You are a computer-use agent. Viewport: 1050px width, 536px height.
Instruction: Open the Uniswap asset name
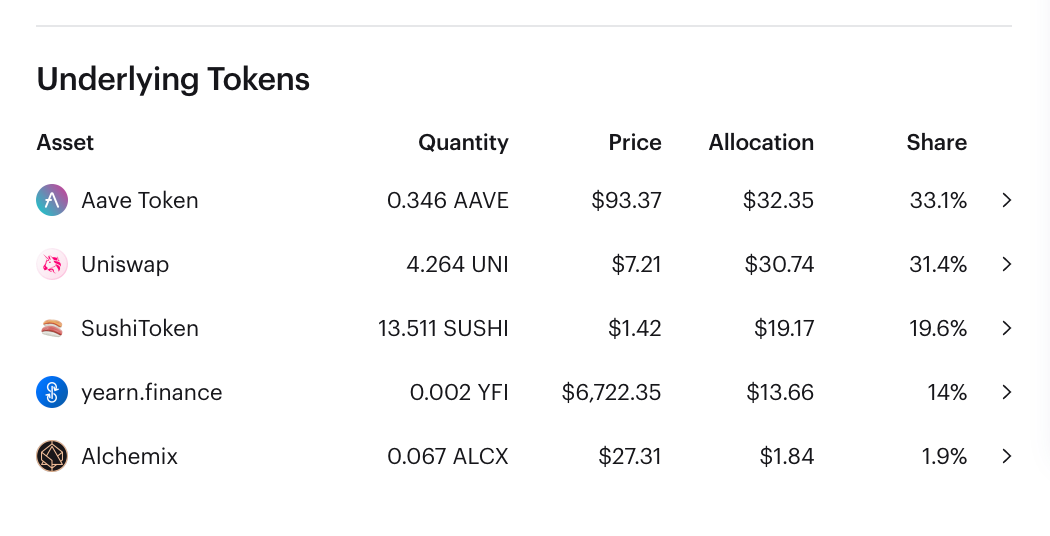point(125,265)
